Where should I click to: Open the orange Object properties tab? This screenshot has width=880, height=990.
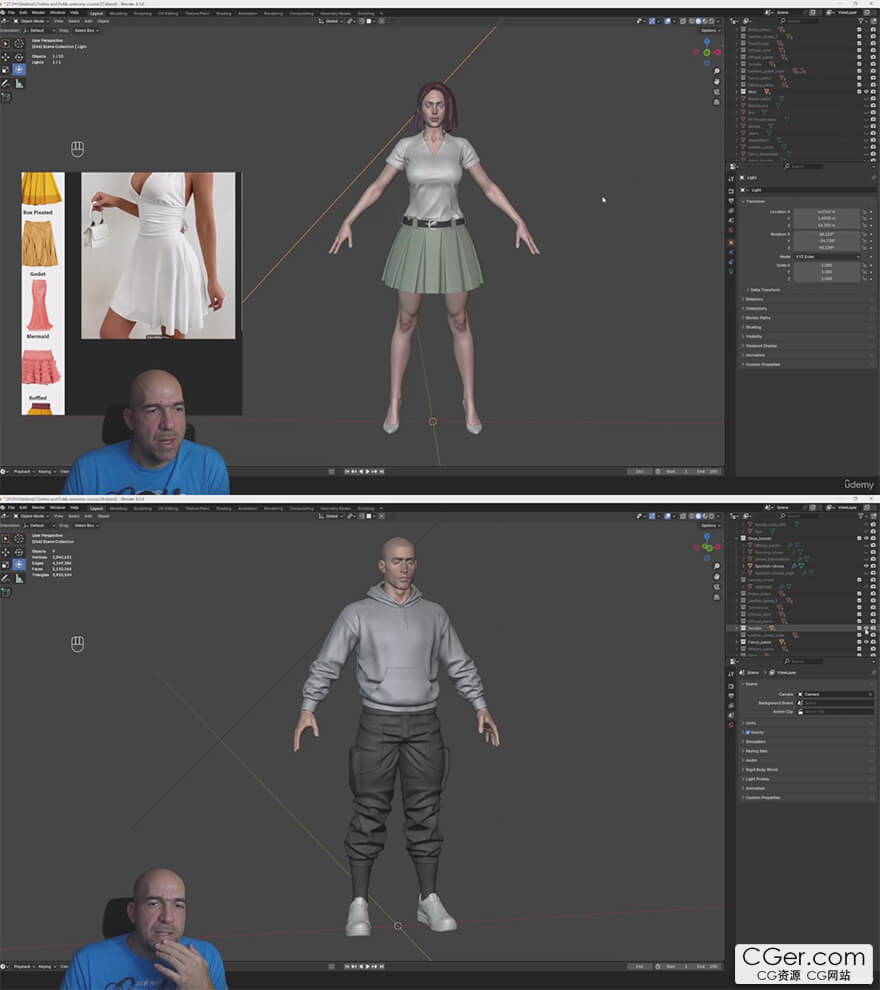[x=731, y=242]
